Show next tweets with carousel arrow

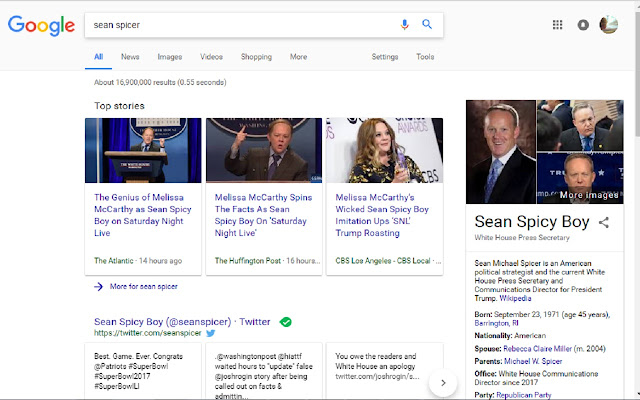pos(443,383)
